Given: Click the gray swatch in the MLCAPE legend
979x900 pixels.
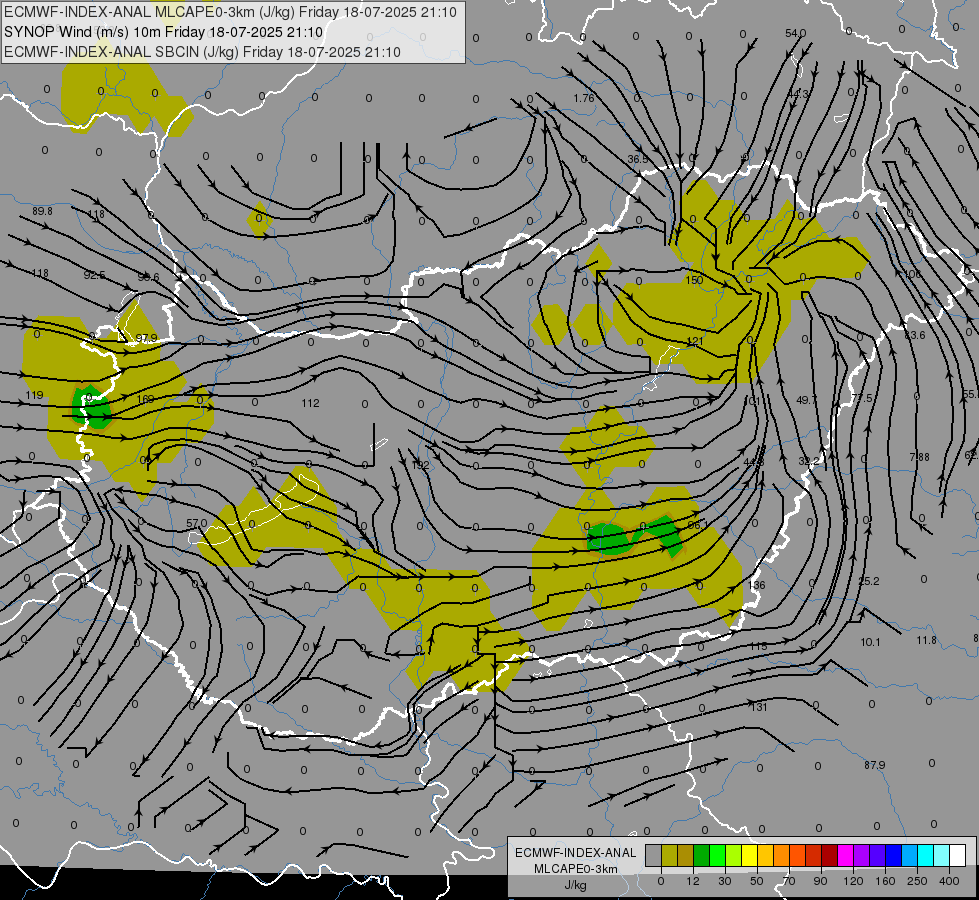Looking at the screenshot, I should 653,855.
